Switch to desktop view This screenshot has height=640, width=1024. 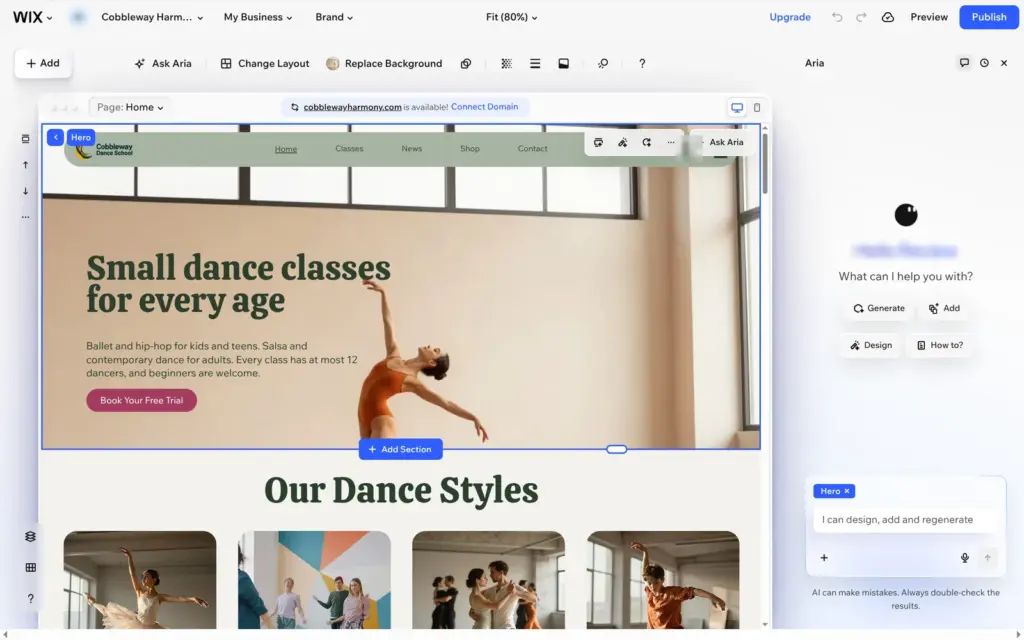737,108
